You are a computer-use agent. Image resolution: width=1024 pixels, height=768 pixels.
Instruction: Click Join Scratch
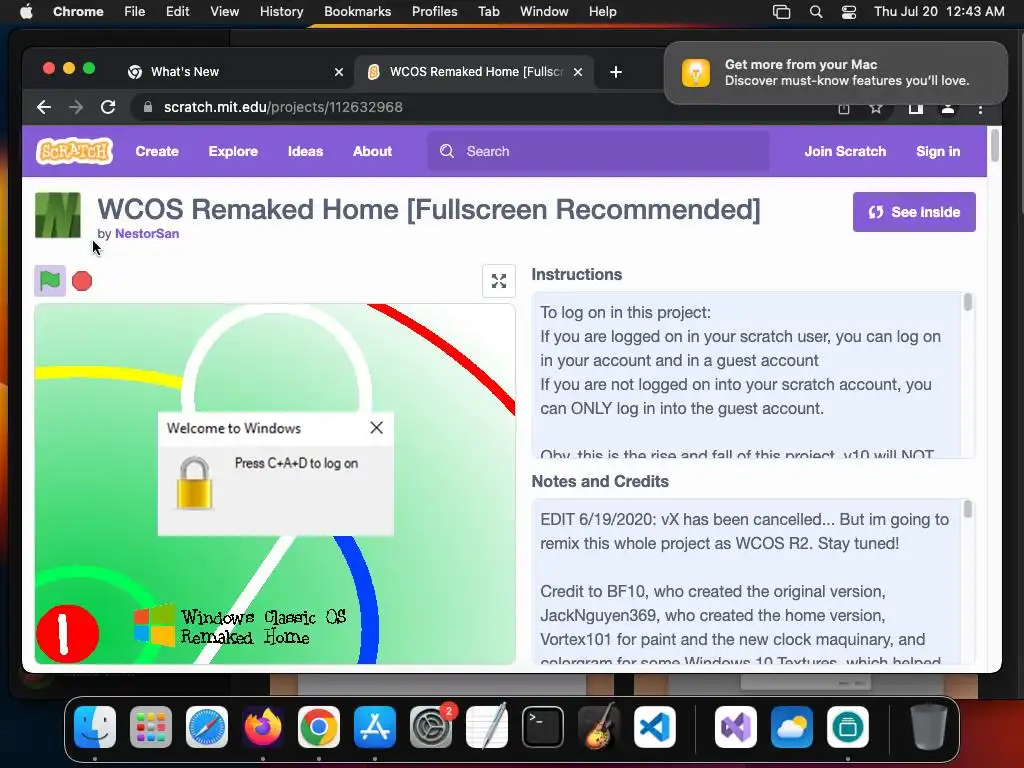point(845,151)
